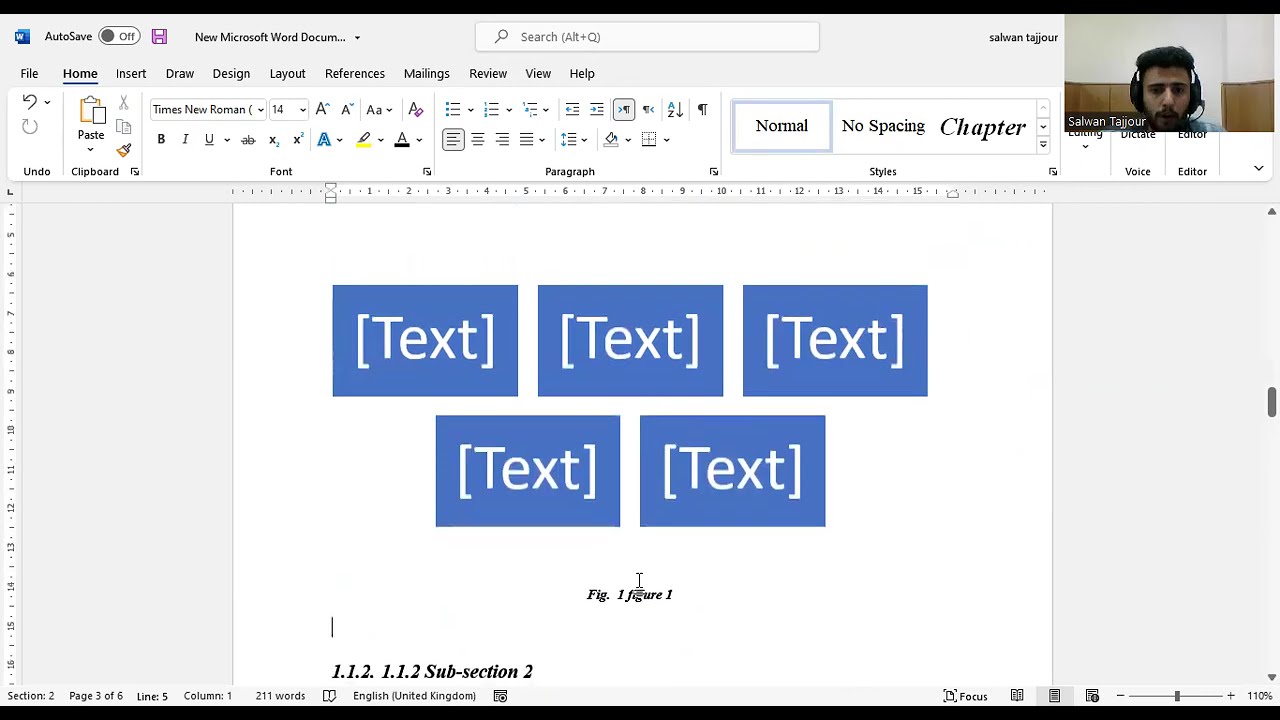
Task: Open the Styles pane launcher
Action: [1052, 172]
